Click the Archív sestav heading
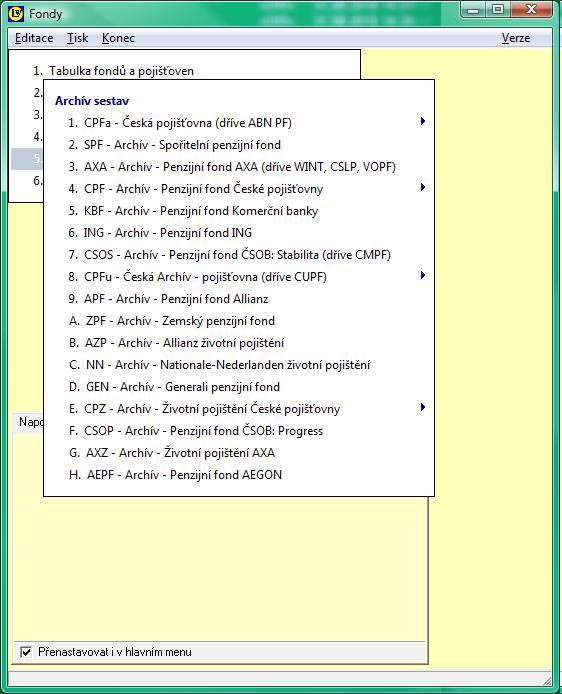Image resolution: width=562 pixels, height=694 pixels. (x=92, y=101)
